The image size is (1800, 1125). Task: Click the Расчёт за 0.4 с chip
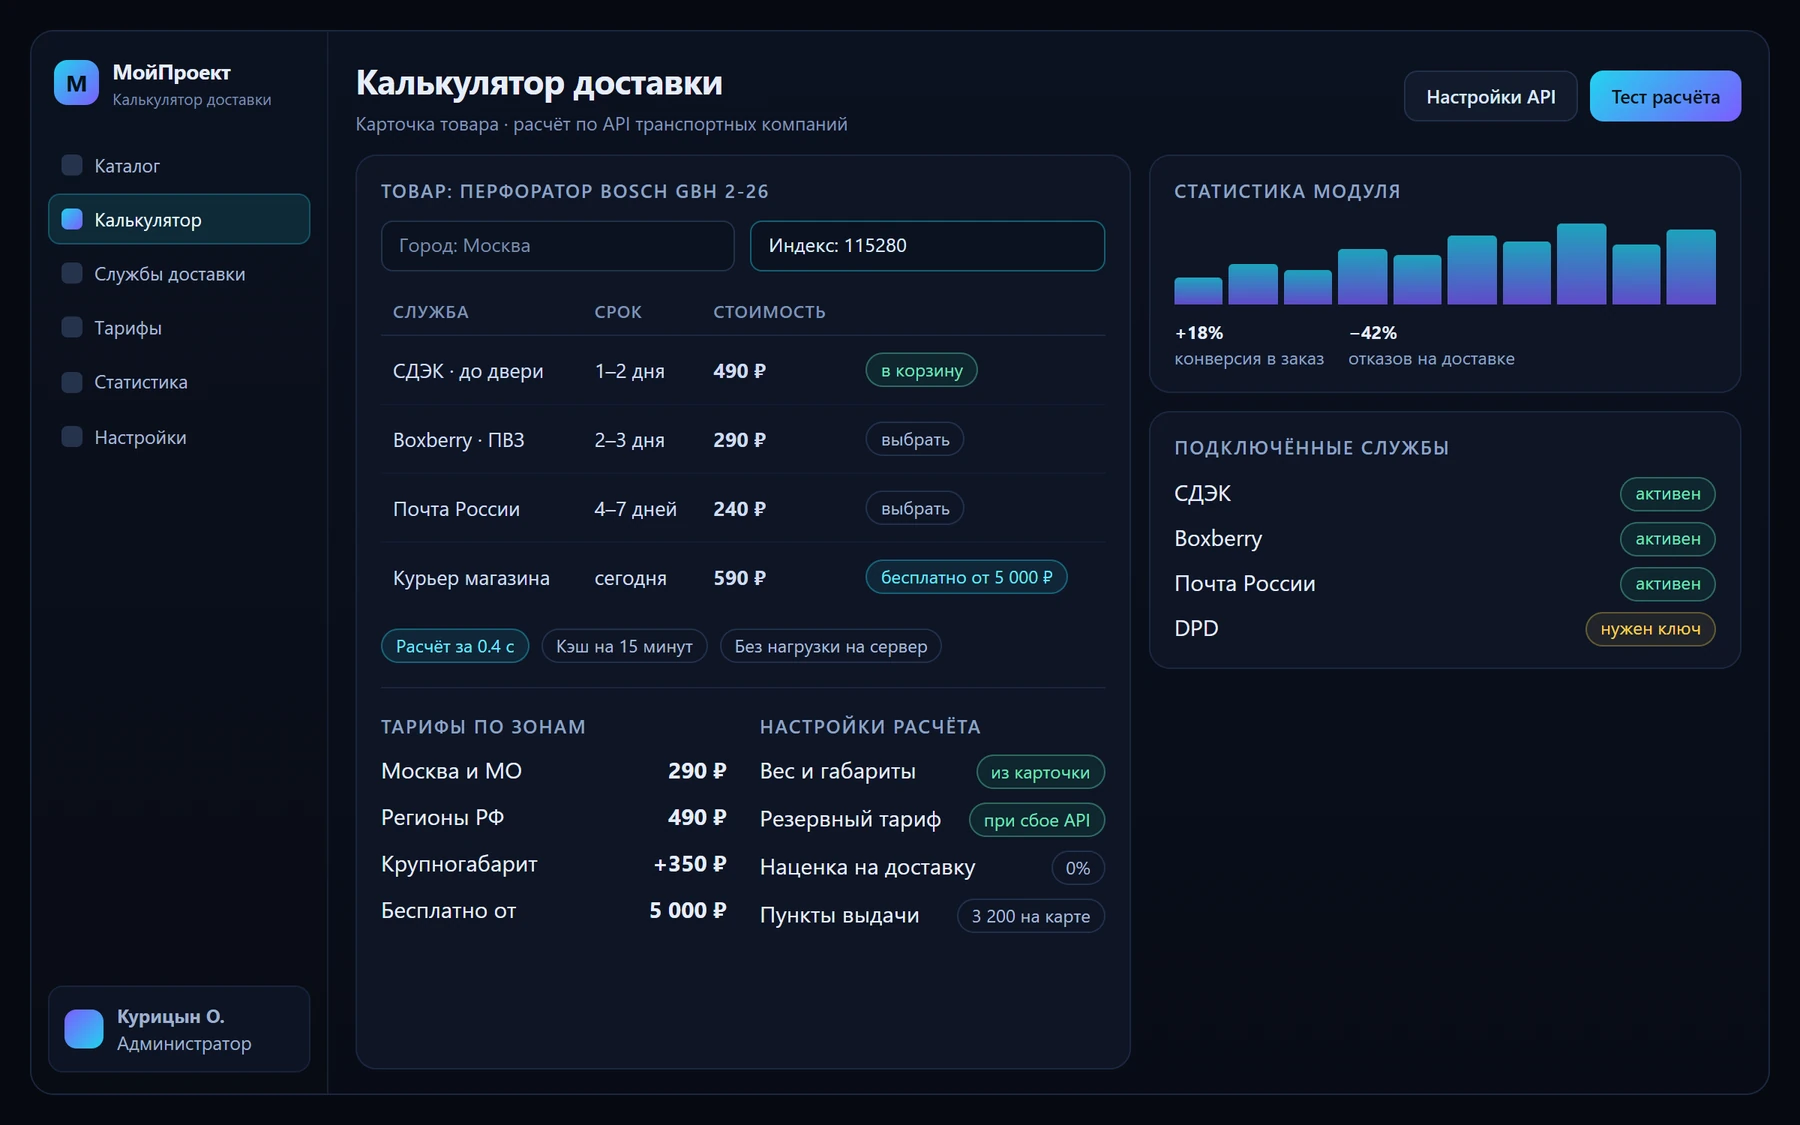pos(455,646)
